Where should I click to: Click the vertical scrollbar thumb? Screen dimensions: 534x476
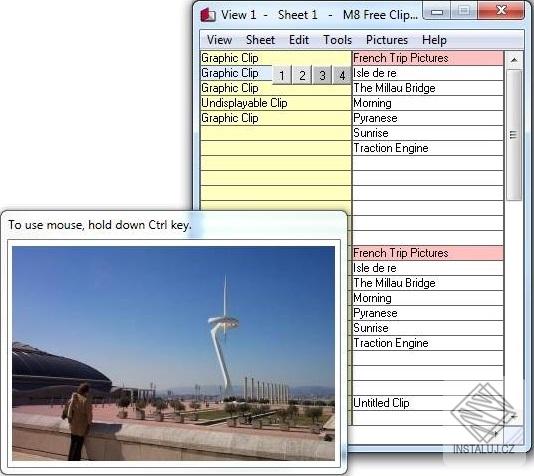coord(514,135)
